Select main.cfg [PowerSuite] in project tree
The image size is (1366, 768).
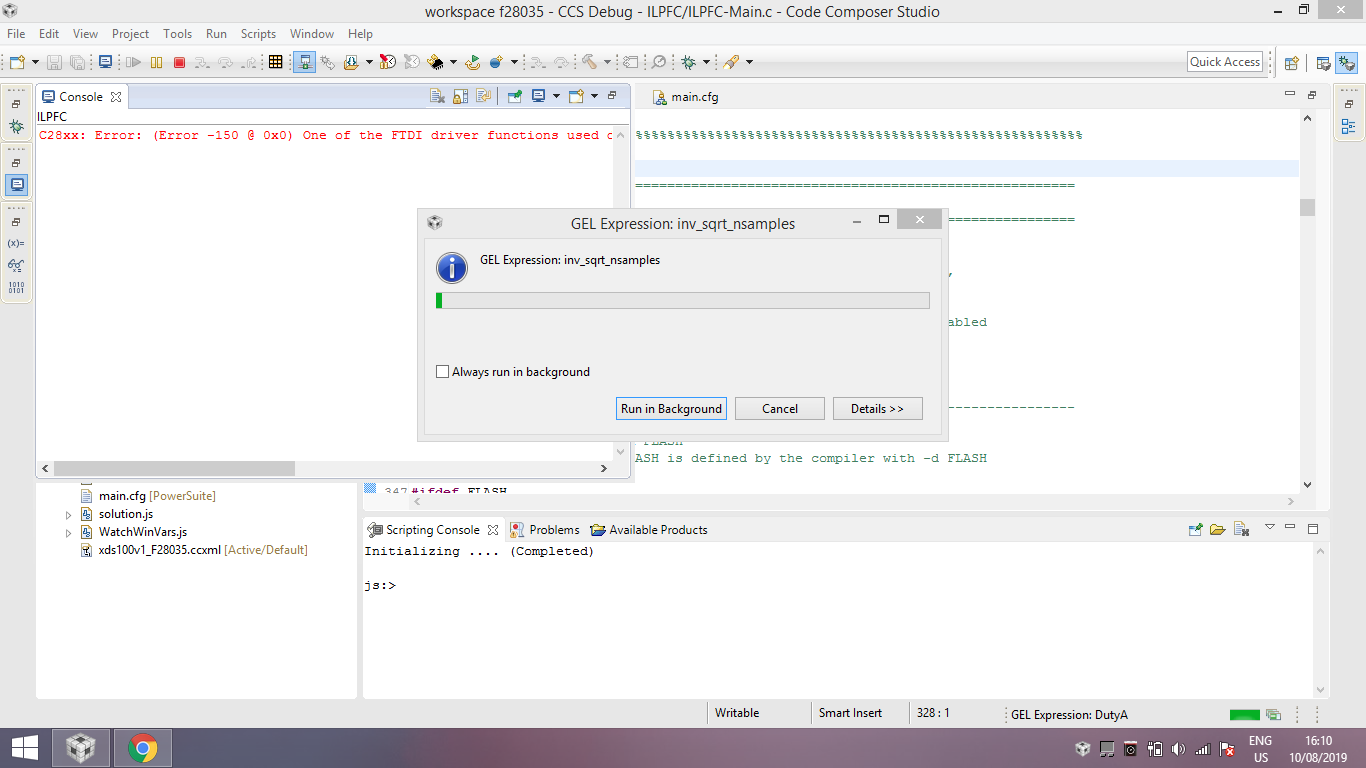pyautogui.click(x=148, y=496)
